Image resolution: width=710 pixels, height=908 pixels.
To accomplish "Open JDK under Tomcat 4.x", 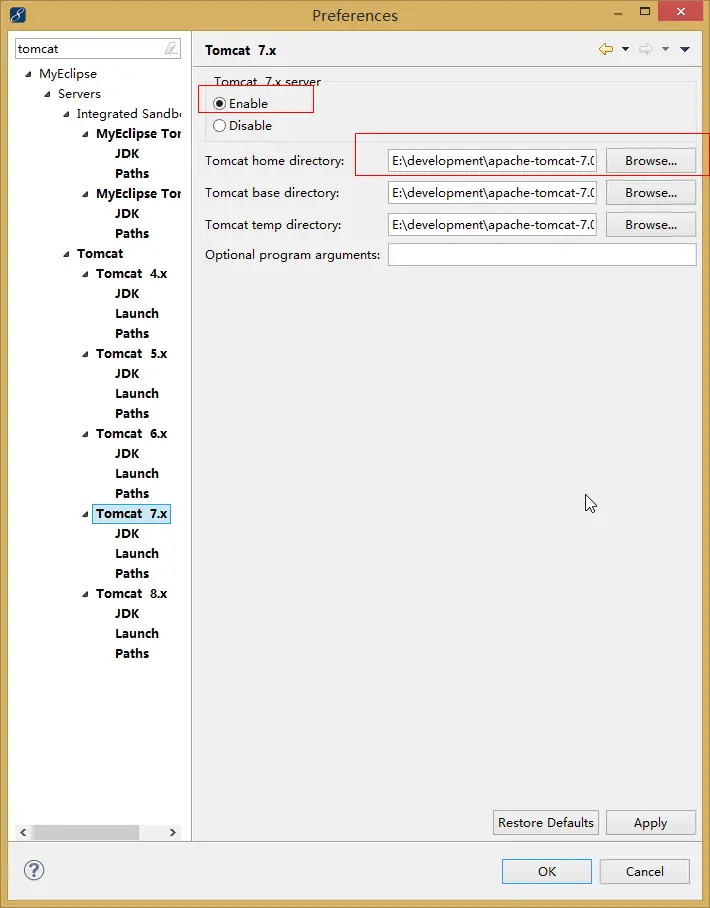I will (127, 294).
